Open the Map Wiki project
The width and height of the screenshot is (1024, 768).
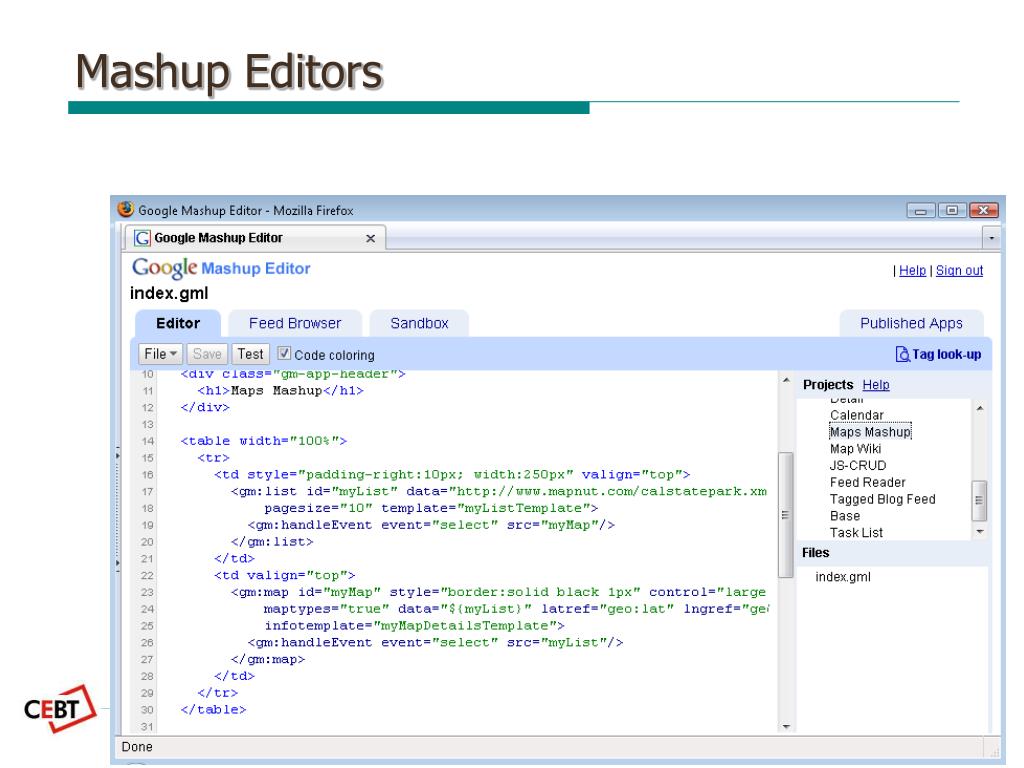[856, 449]
